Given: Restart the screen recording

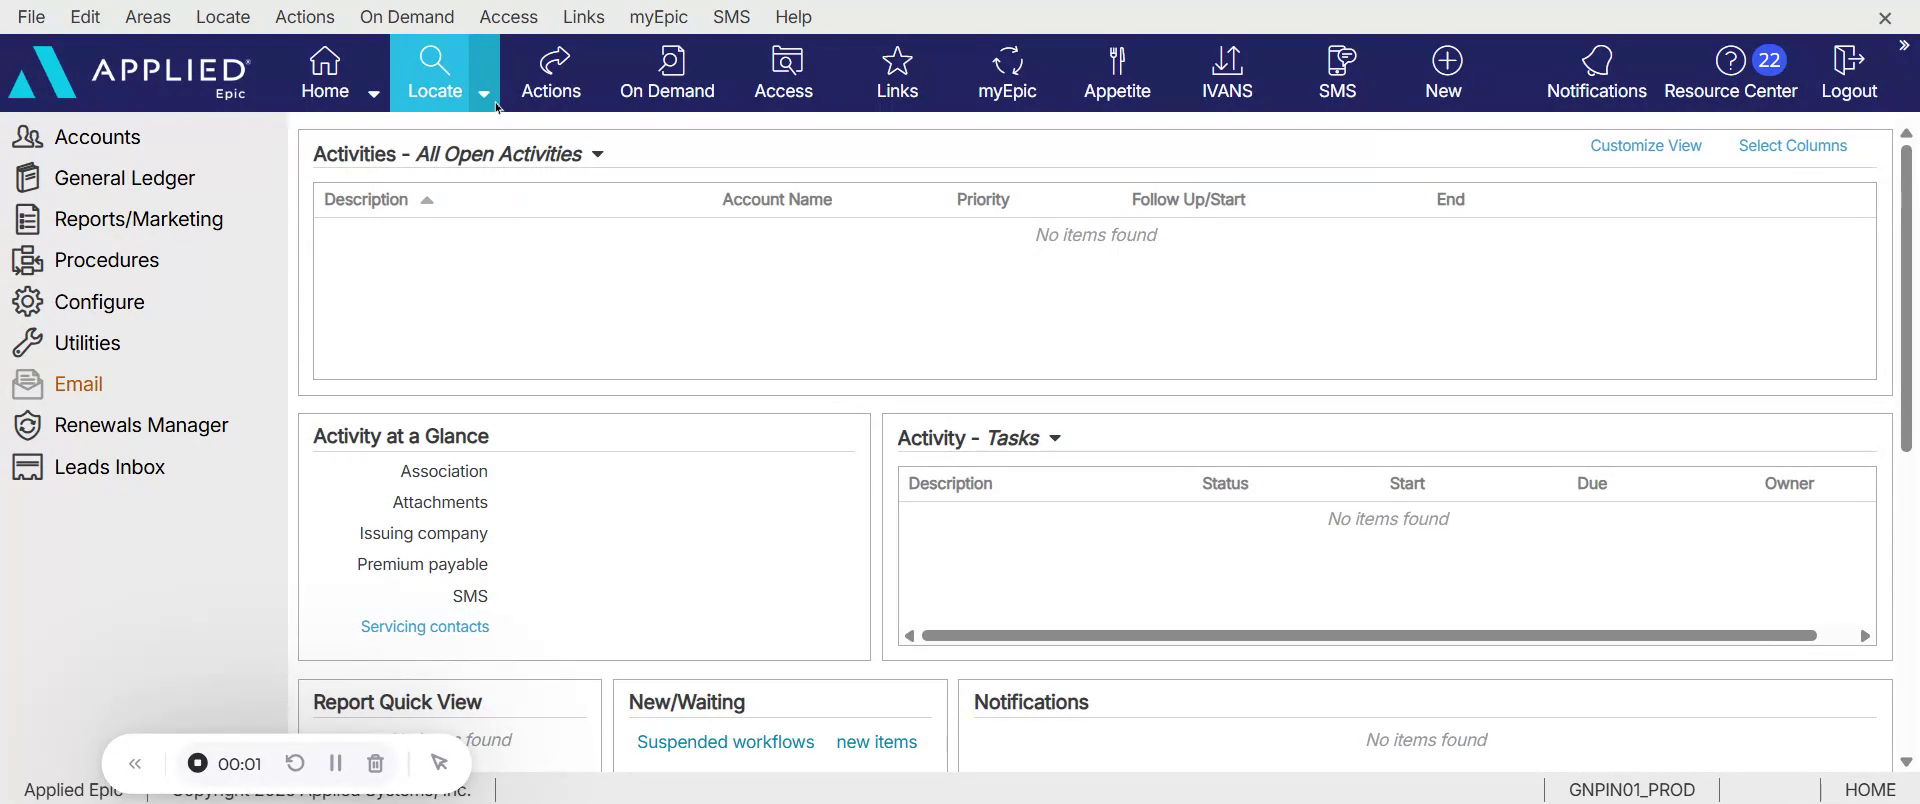Looking at the screenshot, I should click(x=295, y=763).
